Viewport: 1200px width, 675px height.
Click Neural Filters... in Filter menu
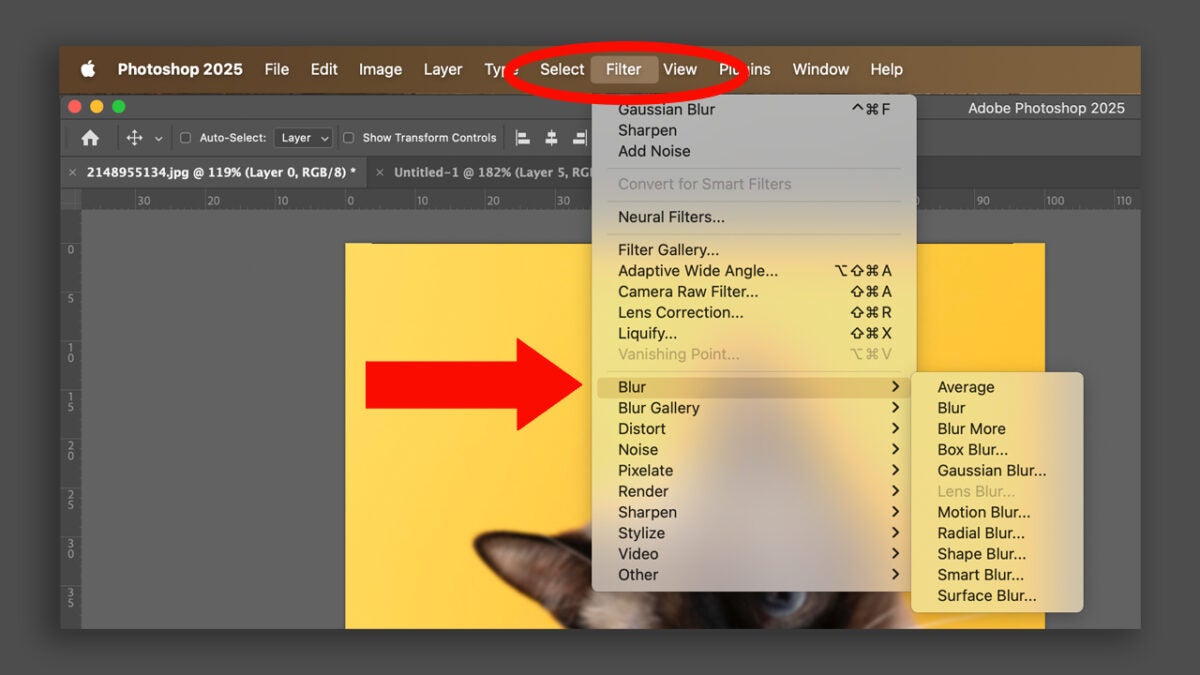[671, 217]
